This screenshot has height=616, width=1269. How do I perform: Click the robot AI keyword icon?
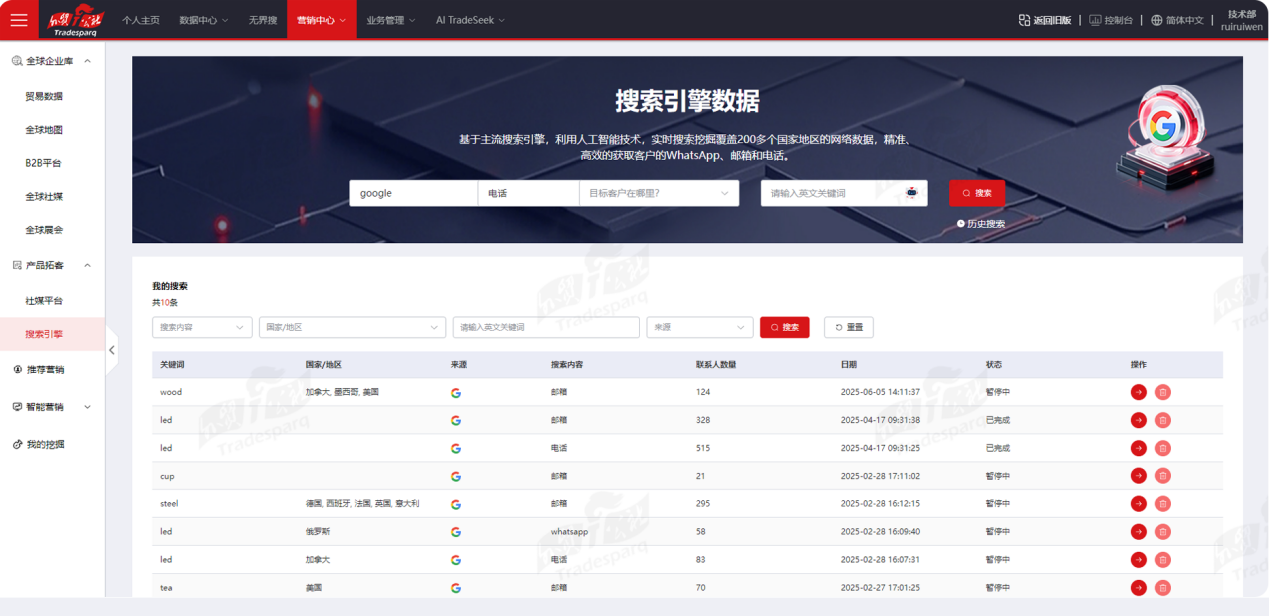pos(911,193)
